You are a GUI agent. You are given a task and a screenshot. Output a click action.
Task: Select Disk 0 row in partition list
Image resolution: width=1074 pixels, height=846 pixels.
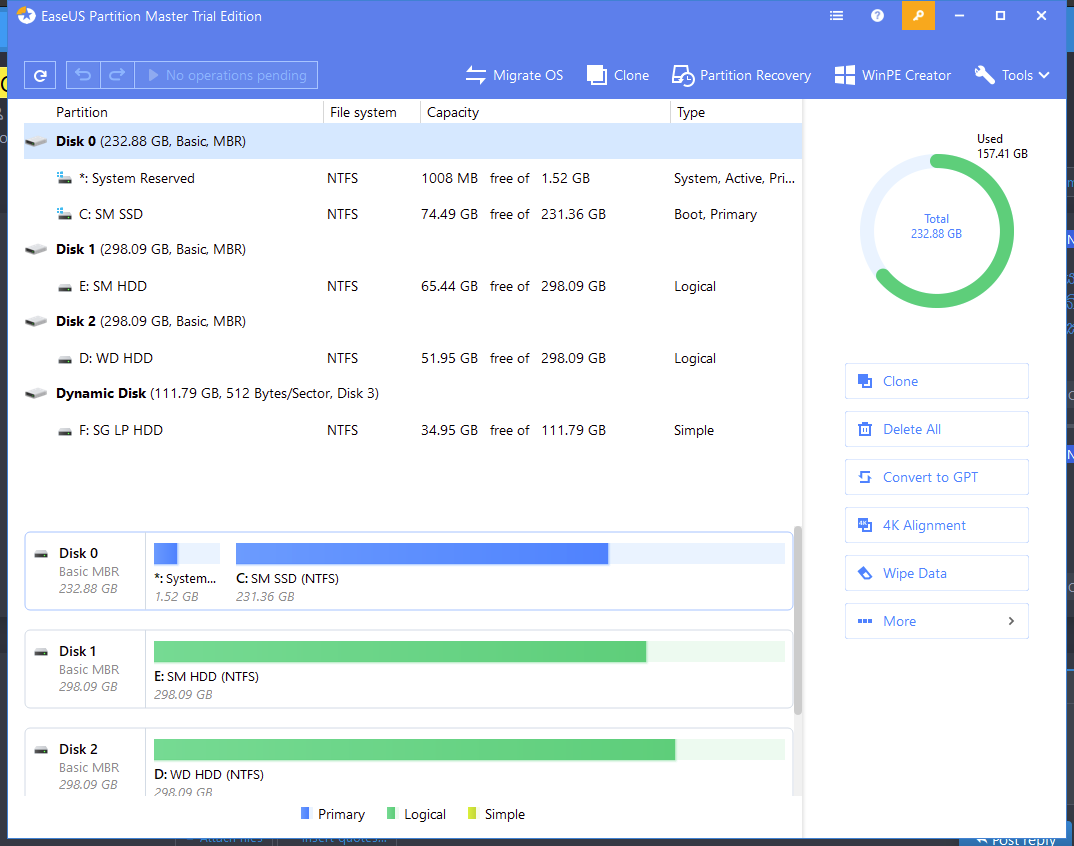pos(413,141)
